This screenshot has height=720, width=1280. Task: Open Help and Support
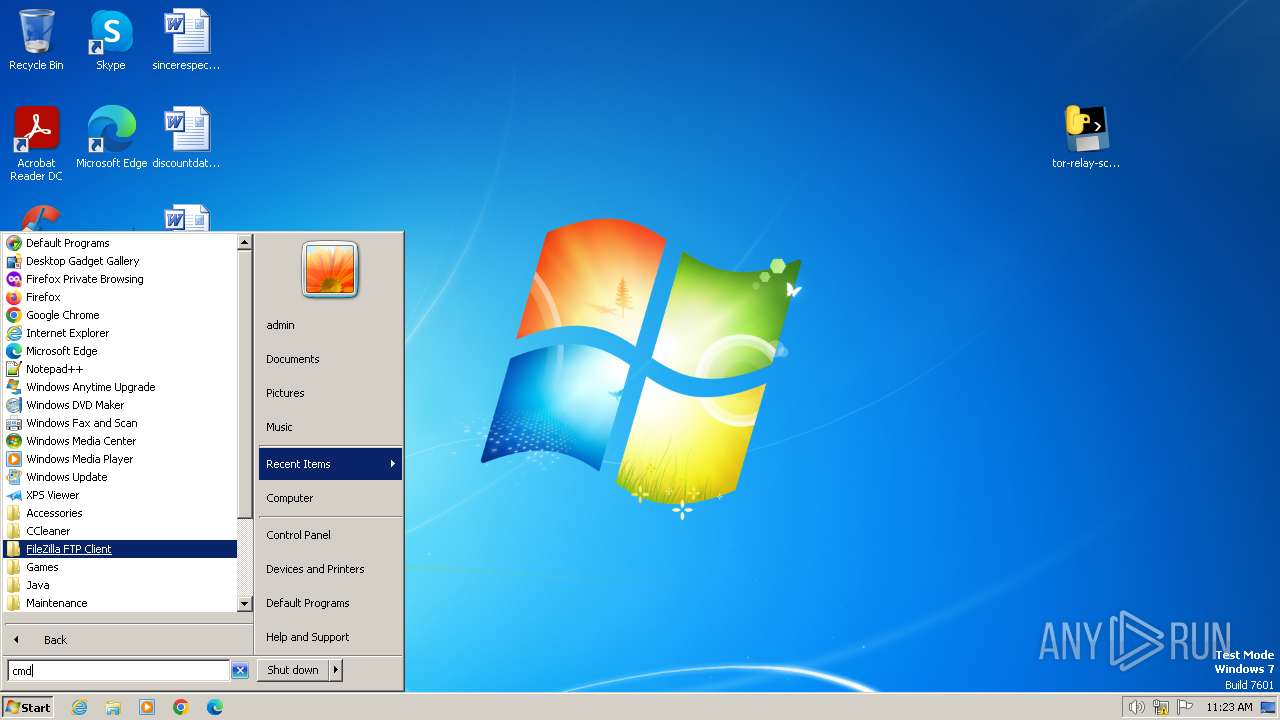pyautogui.click(x=330, y=637)
